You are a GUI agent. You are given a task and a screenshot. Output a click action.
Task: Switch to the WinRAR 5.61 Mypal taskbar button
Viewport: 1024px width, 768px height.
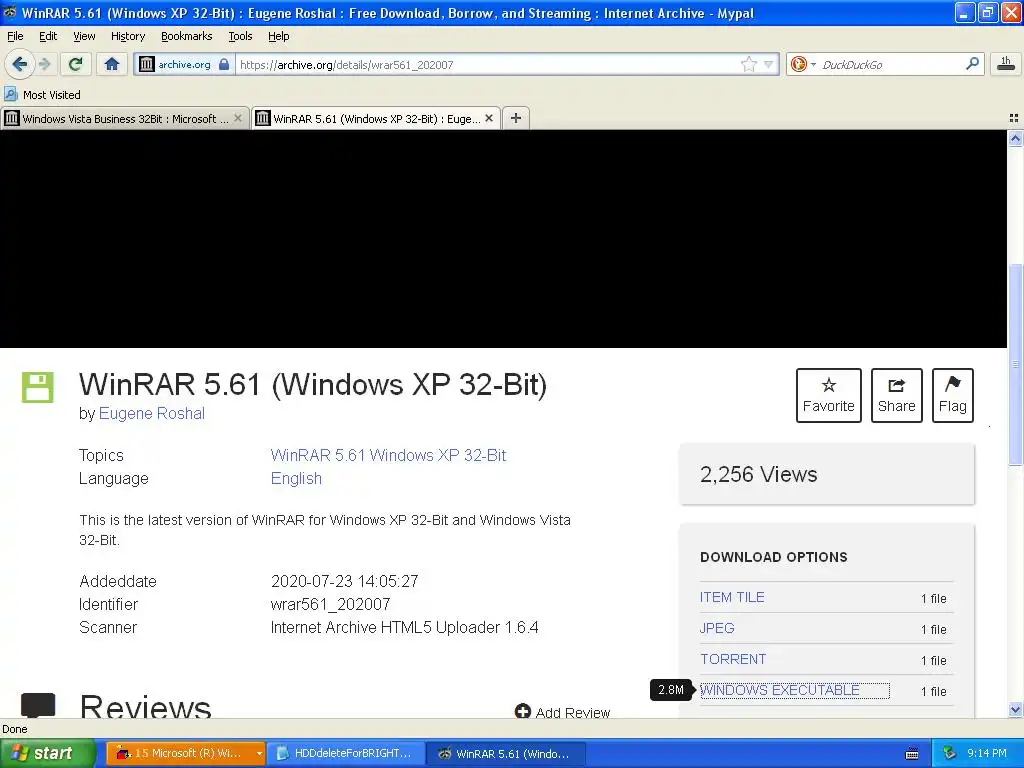(504, 753)
